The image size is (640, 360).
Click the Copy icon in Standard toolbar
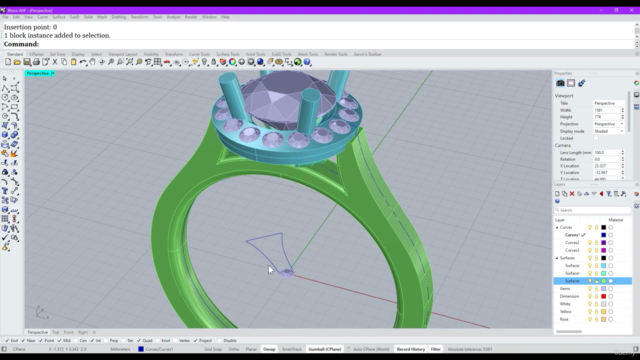pos(64,62)
